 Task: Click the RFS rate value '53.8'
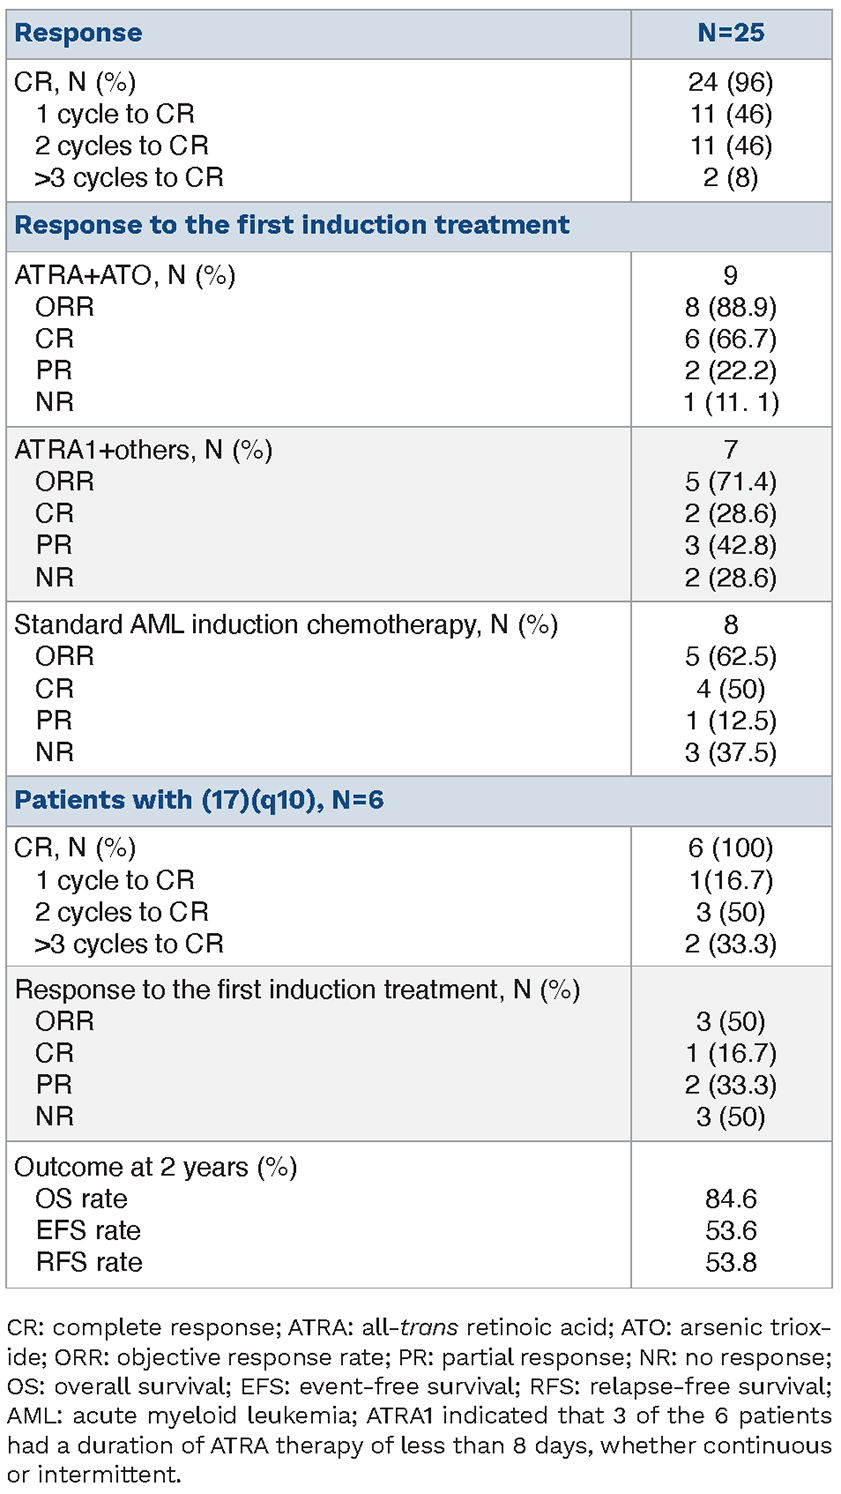[x=731, y=1263]
